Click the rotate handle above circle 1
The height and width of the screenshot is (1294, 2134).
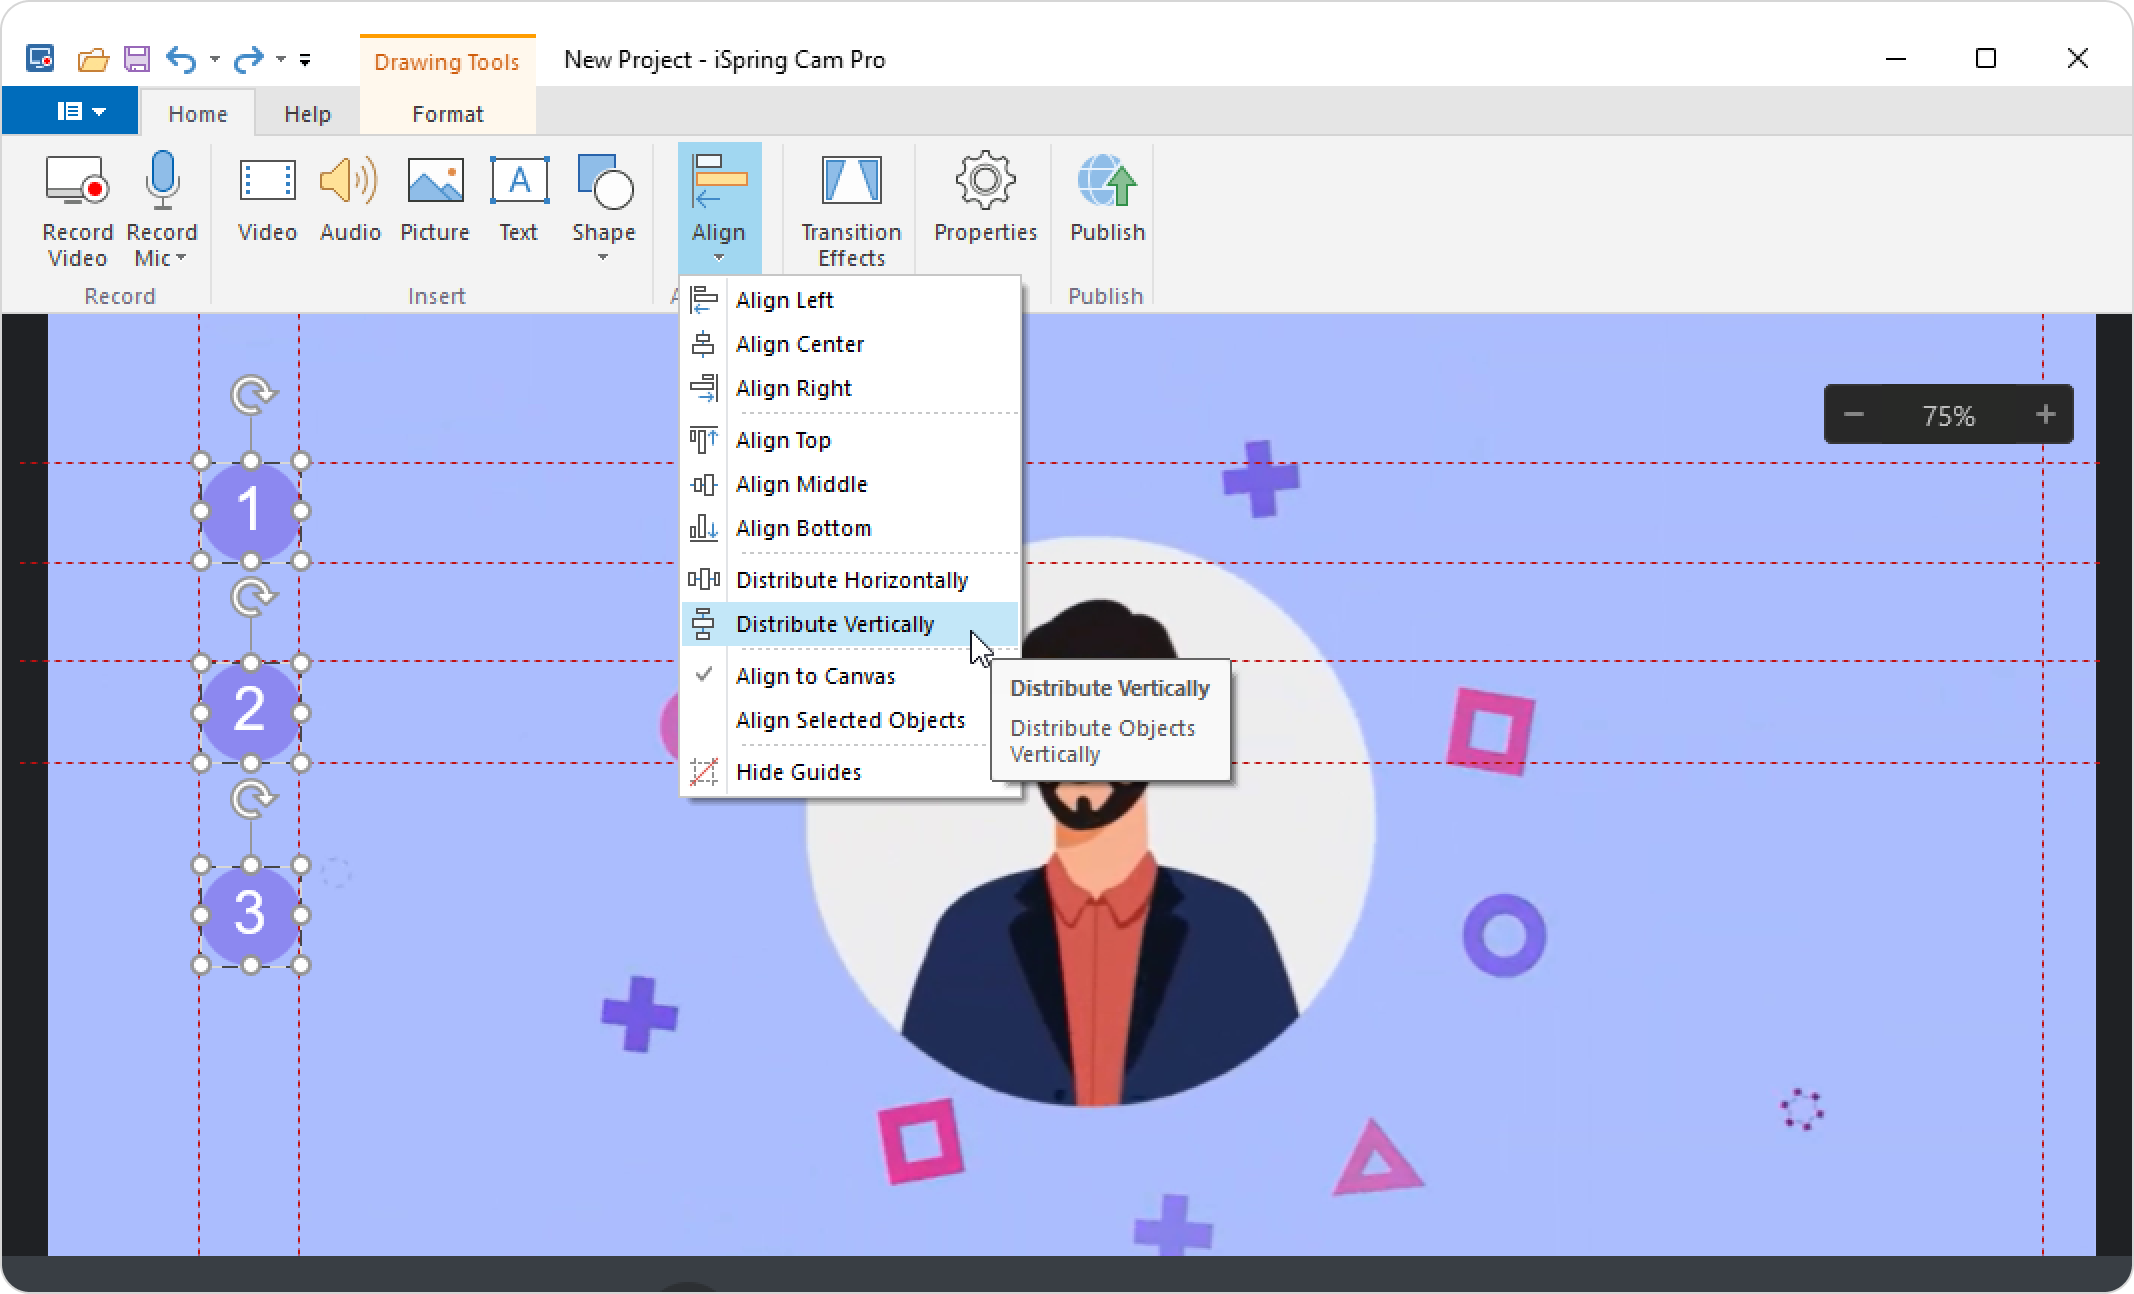click(252, 395)
